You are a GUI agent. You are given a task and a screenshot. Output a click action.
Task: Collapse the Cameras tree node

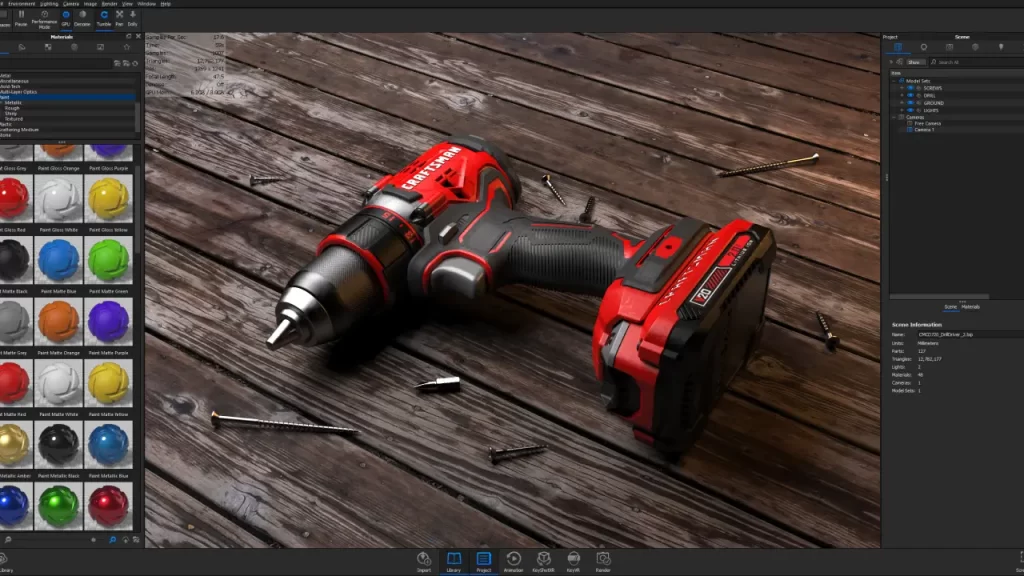pos(894,117)
